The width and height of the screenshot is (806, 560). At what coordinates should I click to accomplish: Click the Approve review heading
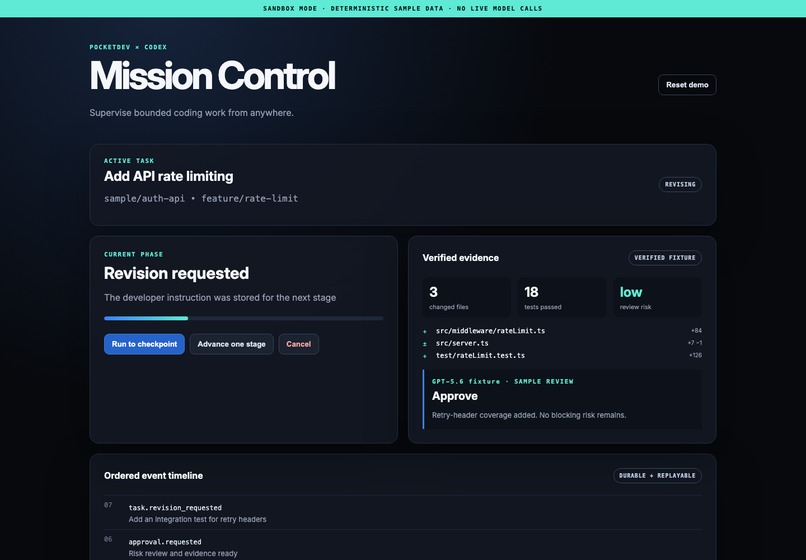pyautogui.click(x=454, y=396)
